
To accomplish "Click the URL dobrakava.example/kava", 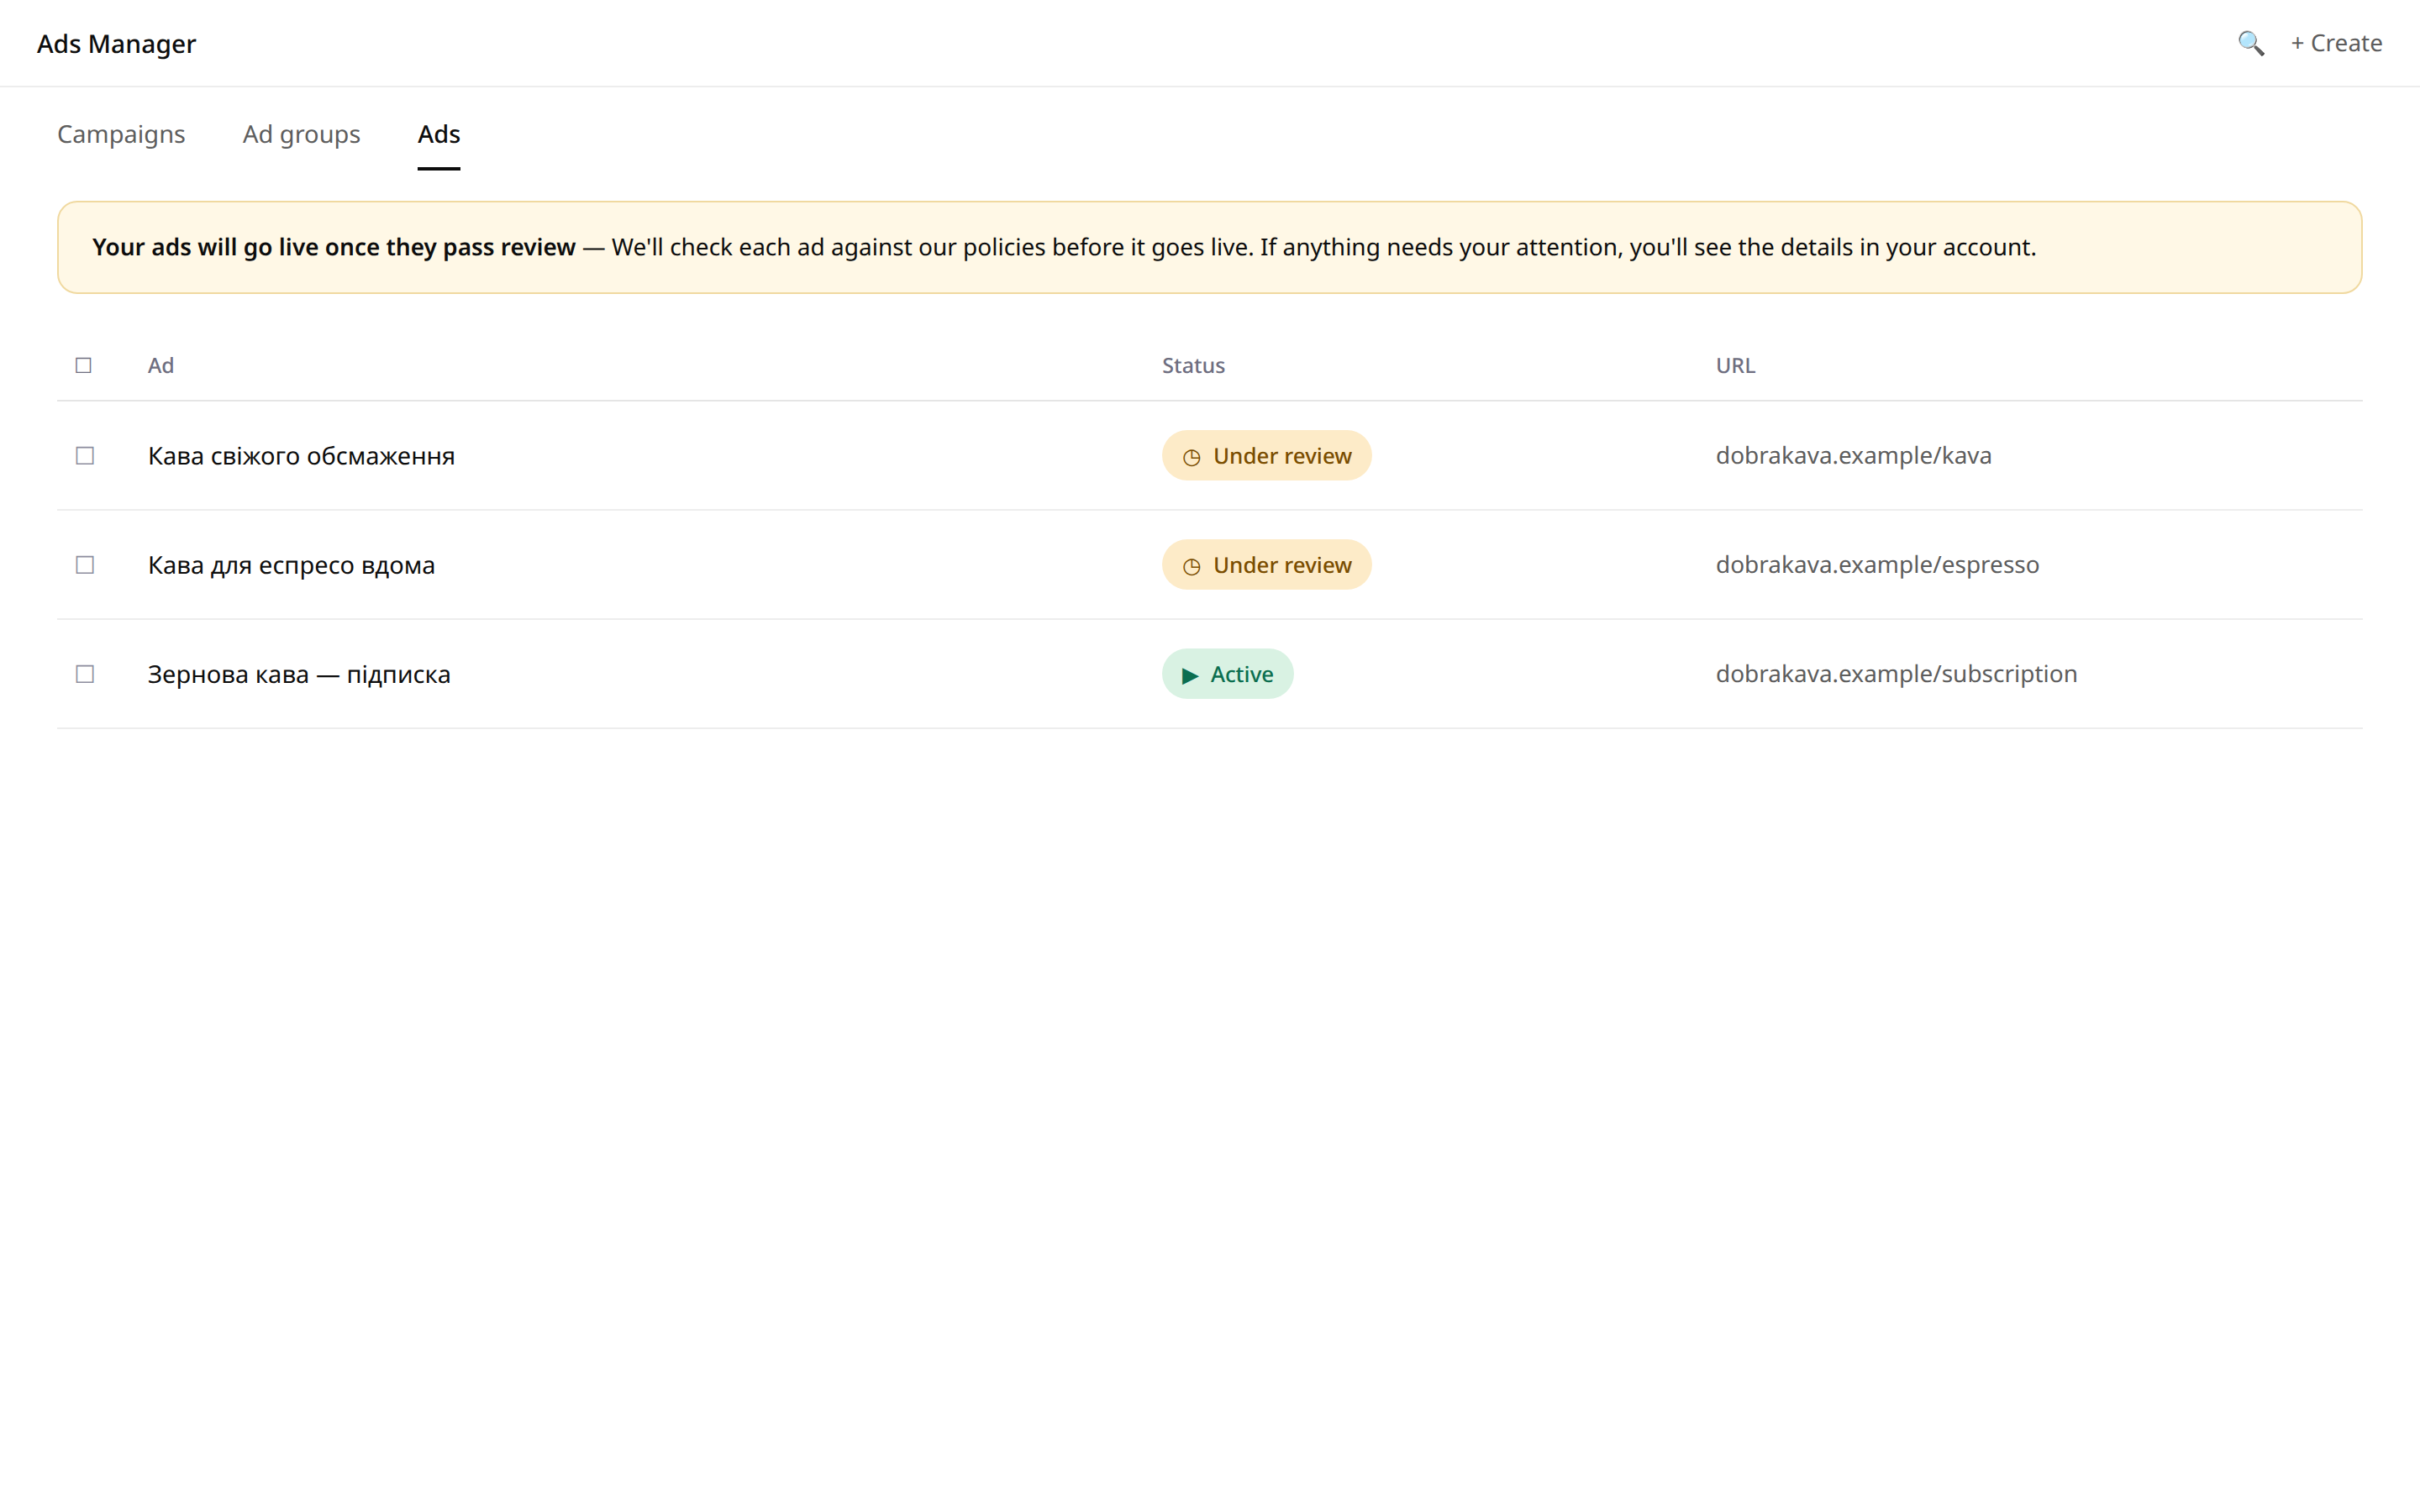I will click(1853, 456).
